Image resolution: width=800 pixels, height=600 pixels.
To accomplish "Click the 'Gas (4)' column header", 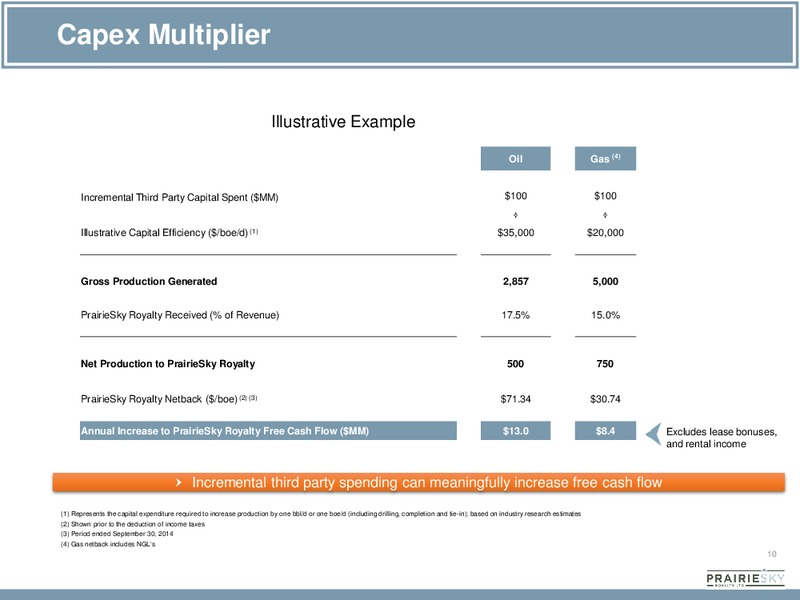I will point(605,158).
